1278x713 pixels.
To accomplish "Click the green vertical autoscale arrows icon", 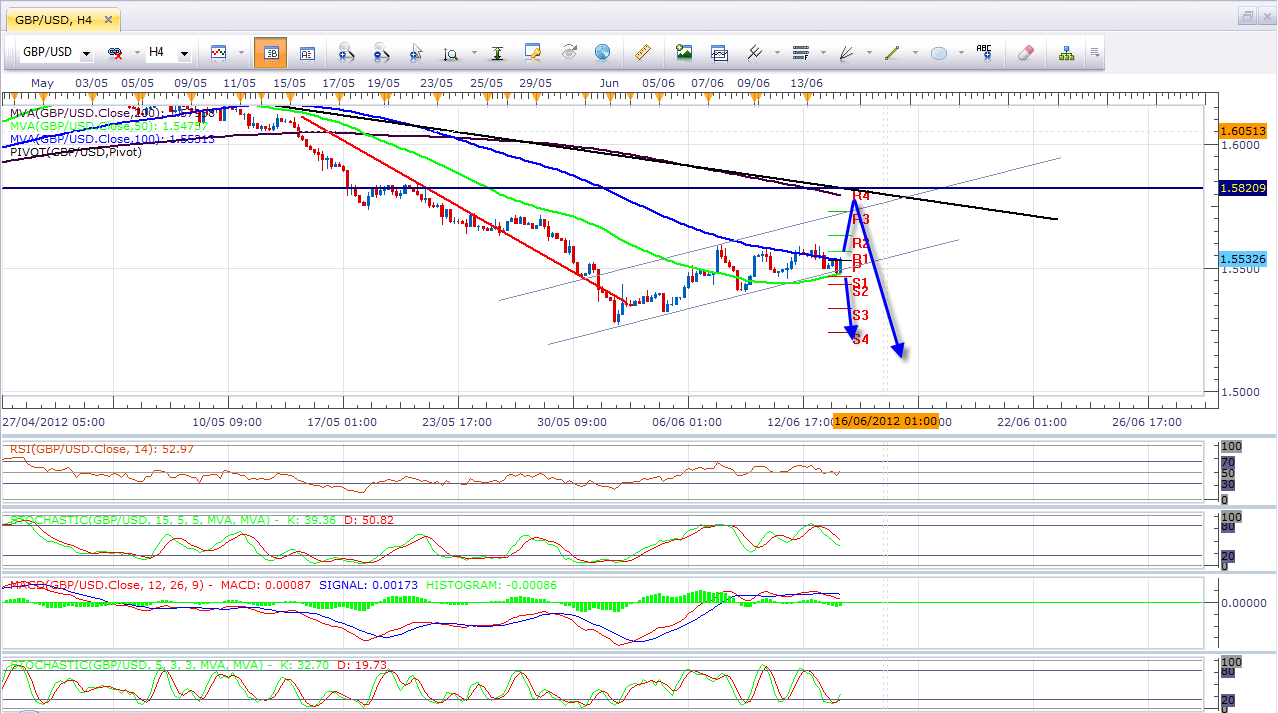I will tap(496, 53).
